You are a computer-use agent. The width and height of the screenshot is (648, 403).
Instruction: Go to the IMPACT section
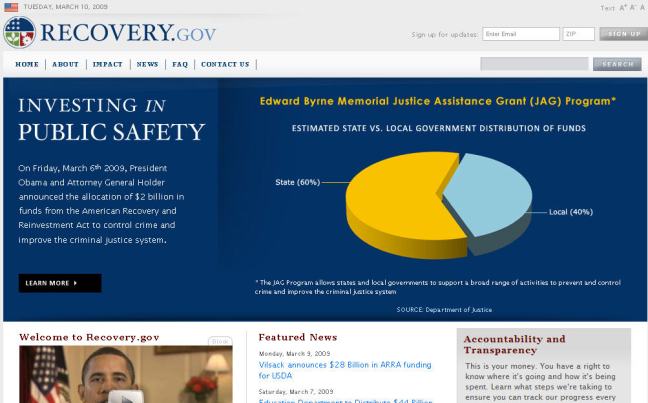(x=107, y=64)
